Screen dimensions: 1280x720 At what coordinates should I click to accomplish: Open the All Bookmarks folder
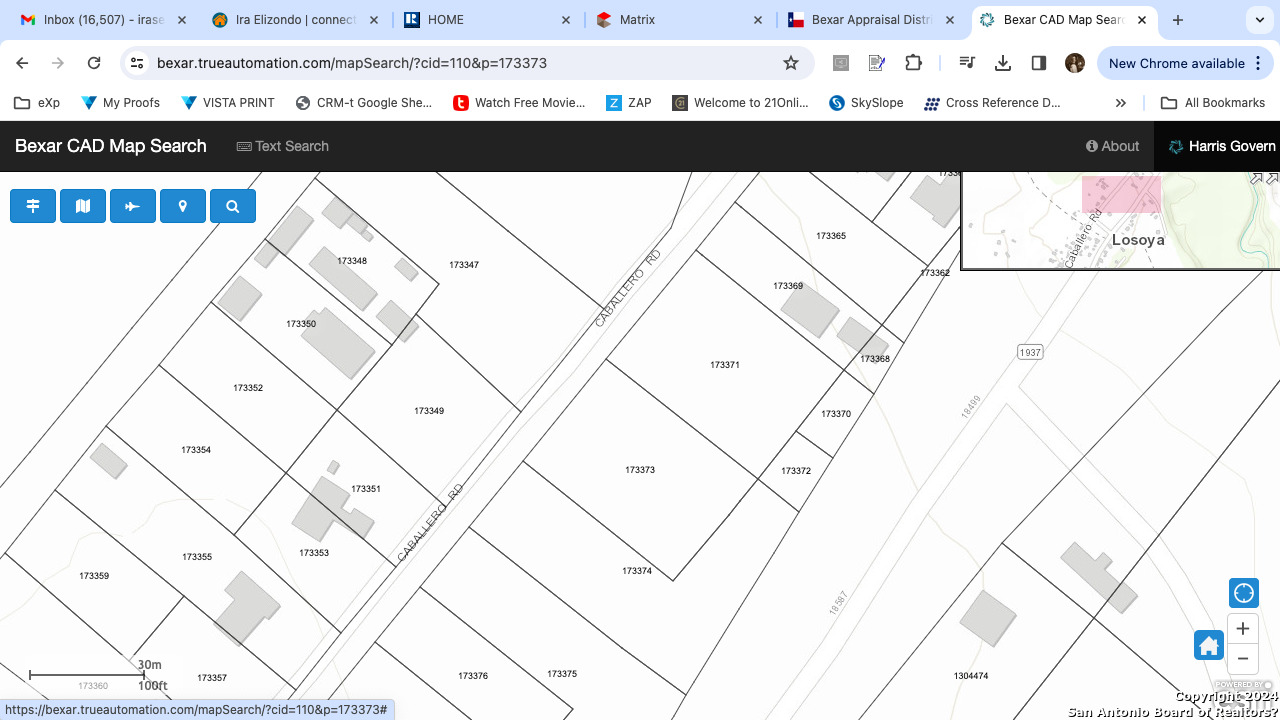1213,103
